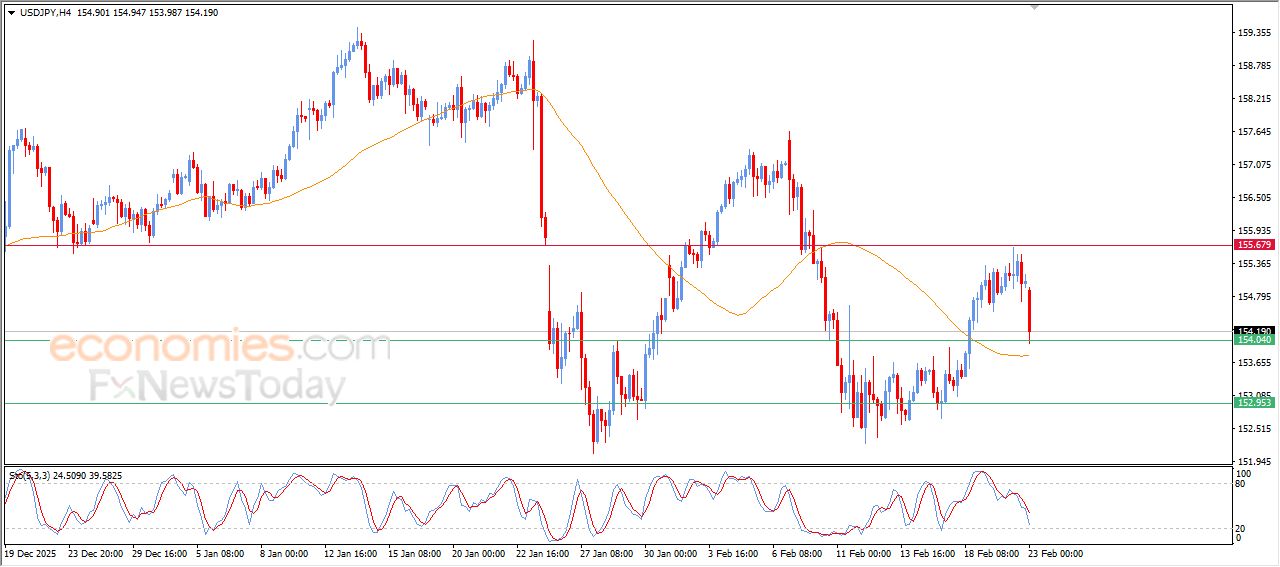
Task: Click the 157.075 price axis label
Action: 1253,165
